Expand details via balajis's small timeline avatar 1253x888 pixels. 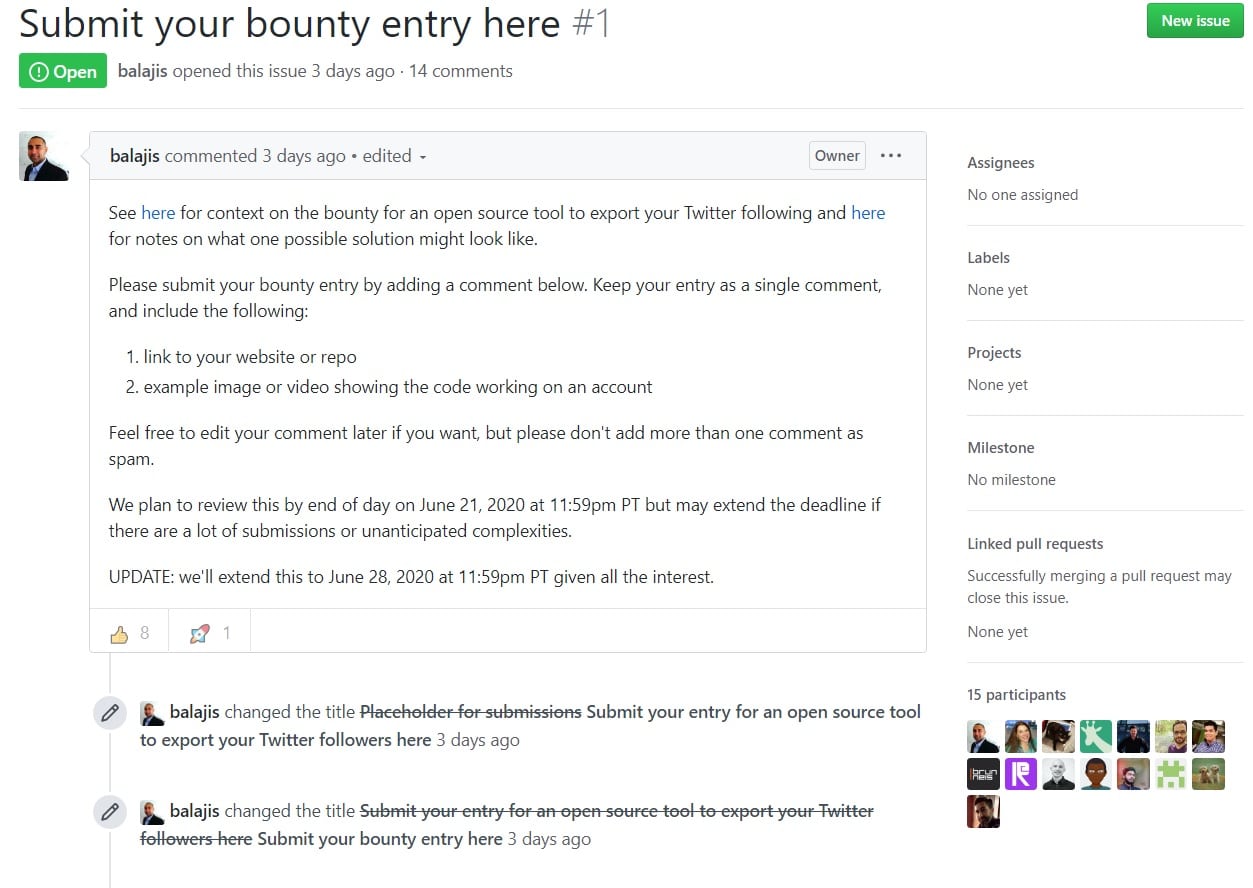(152, 712)
